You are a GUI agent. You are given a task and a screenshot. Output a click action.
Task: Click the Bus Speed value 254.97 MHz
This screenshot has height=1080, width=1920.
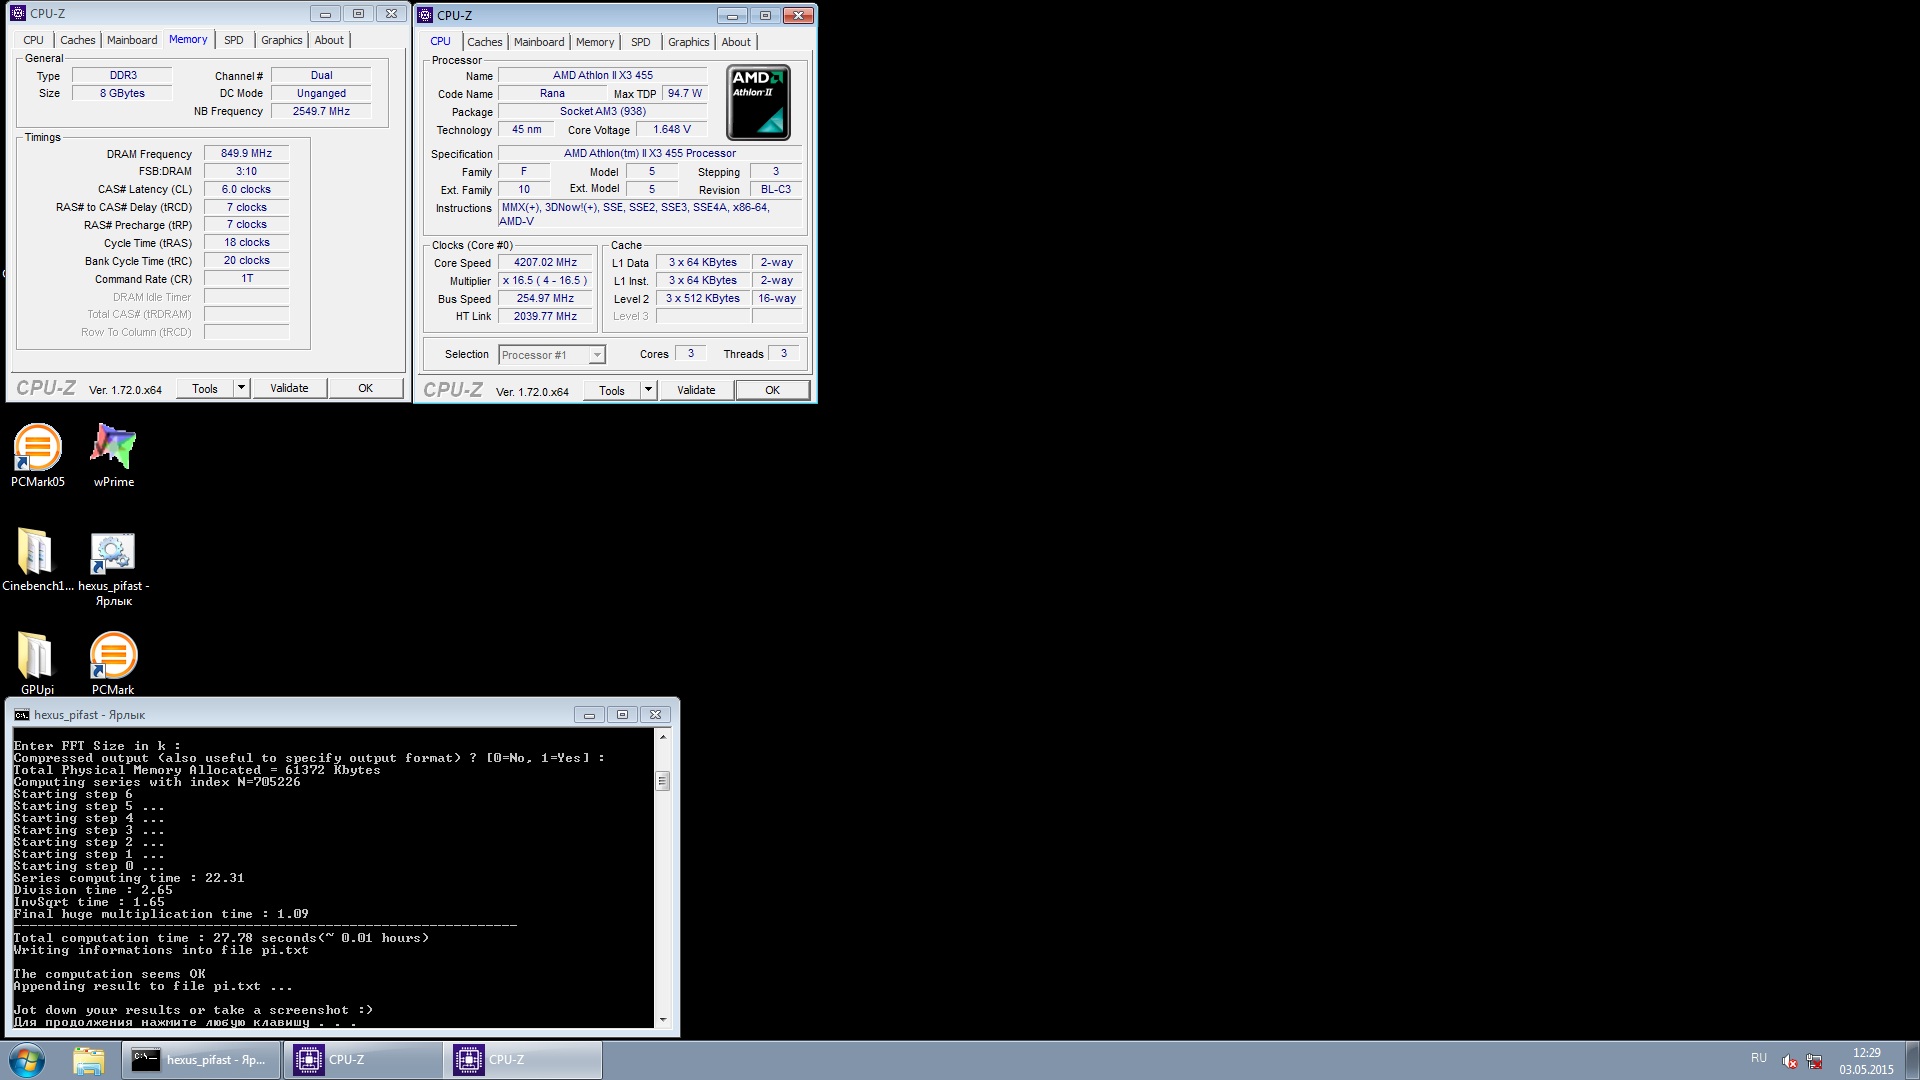[545, 298]
